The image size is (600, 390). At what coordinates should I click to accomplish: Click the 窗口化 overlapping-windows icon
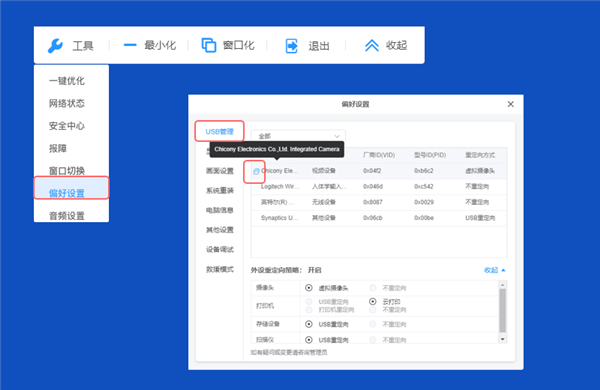click(209, 45)
